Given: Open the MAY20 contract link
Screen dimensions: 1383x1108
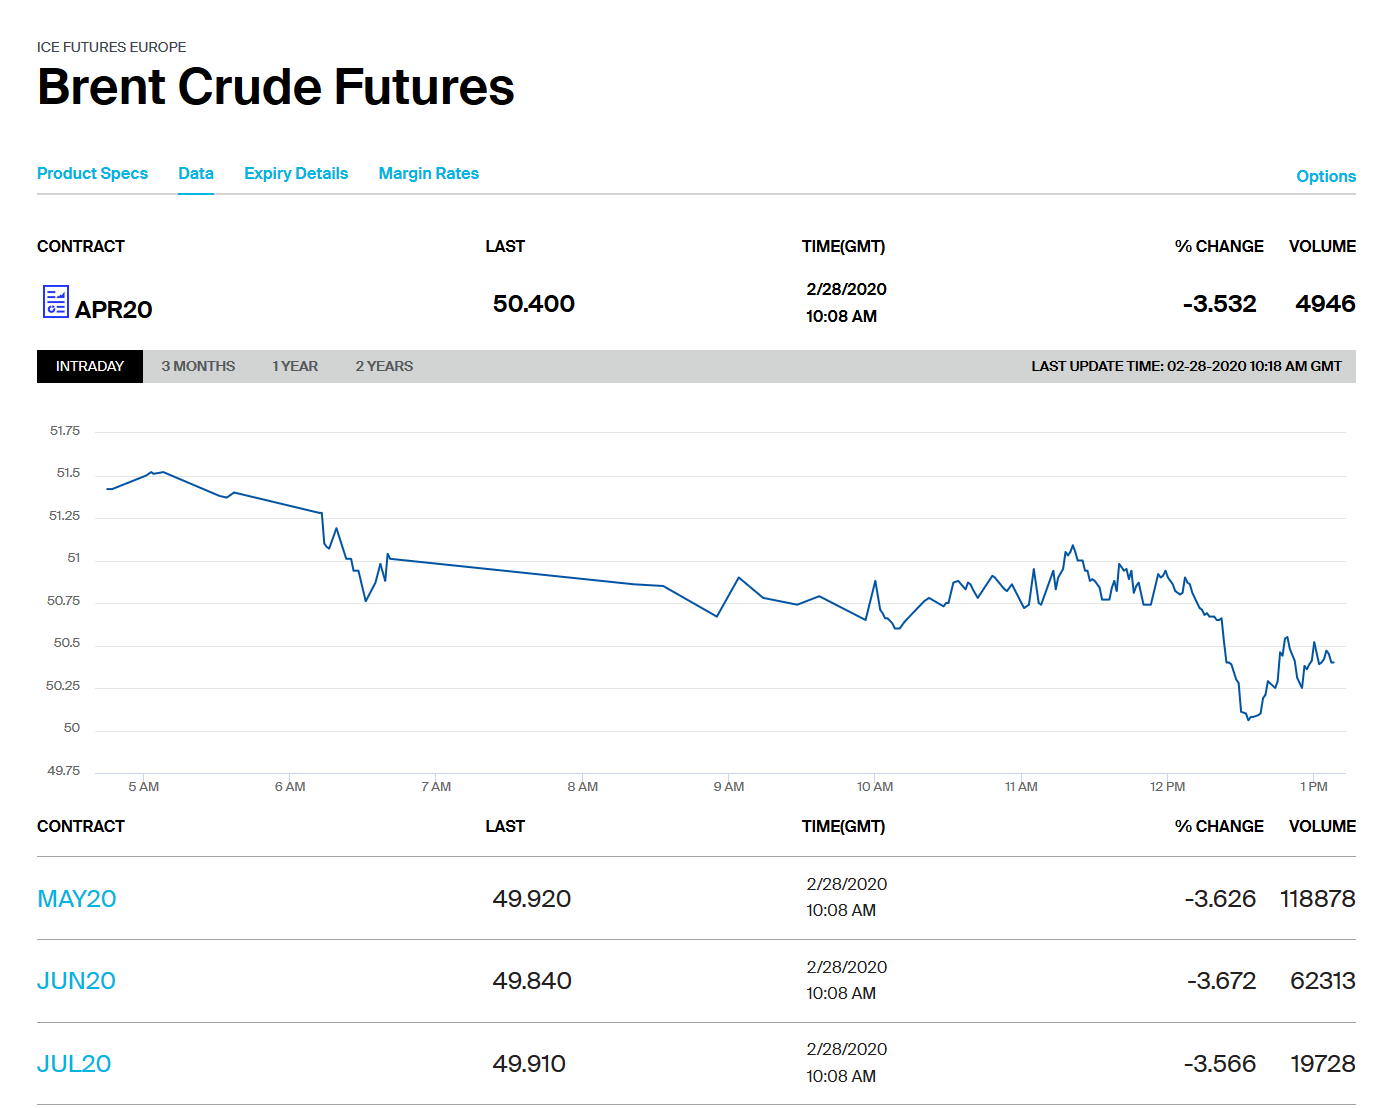Looking at the screenshot, I should 77,899.
